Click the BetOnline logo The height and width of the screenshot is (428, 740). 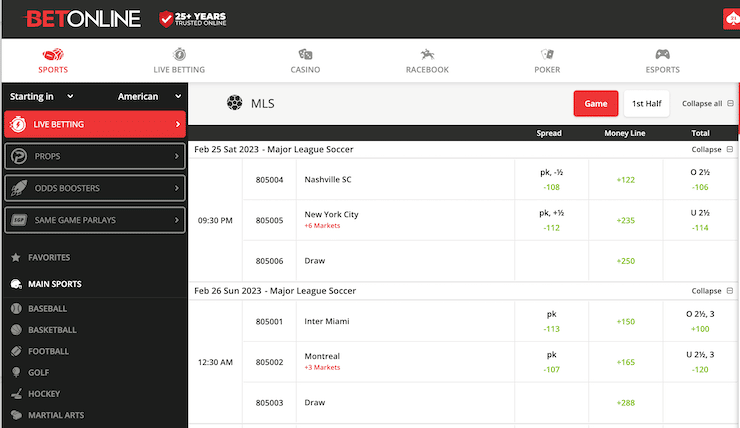click(82, 19)
